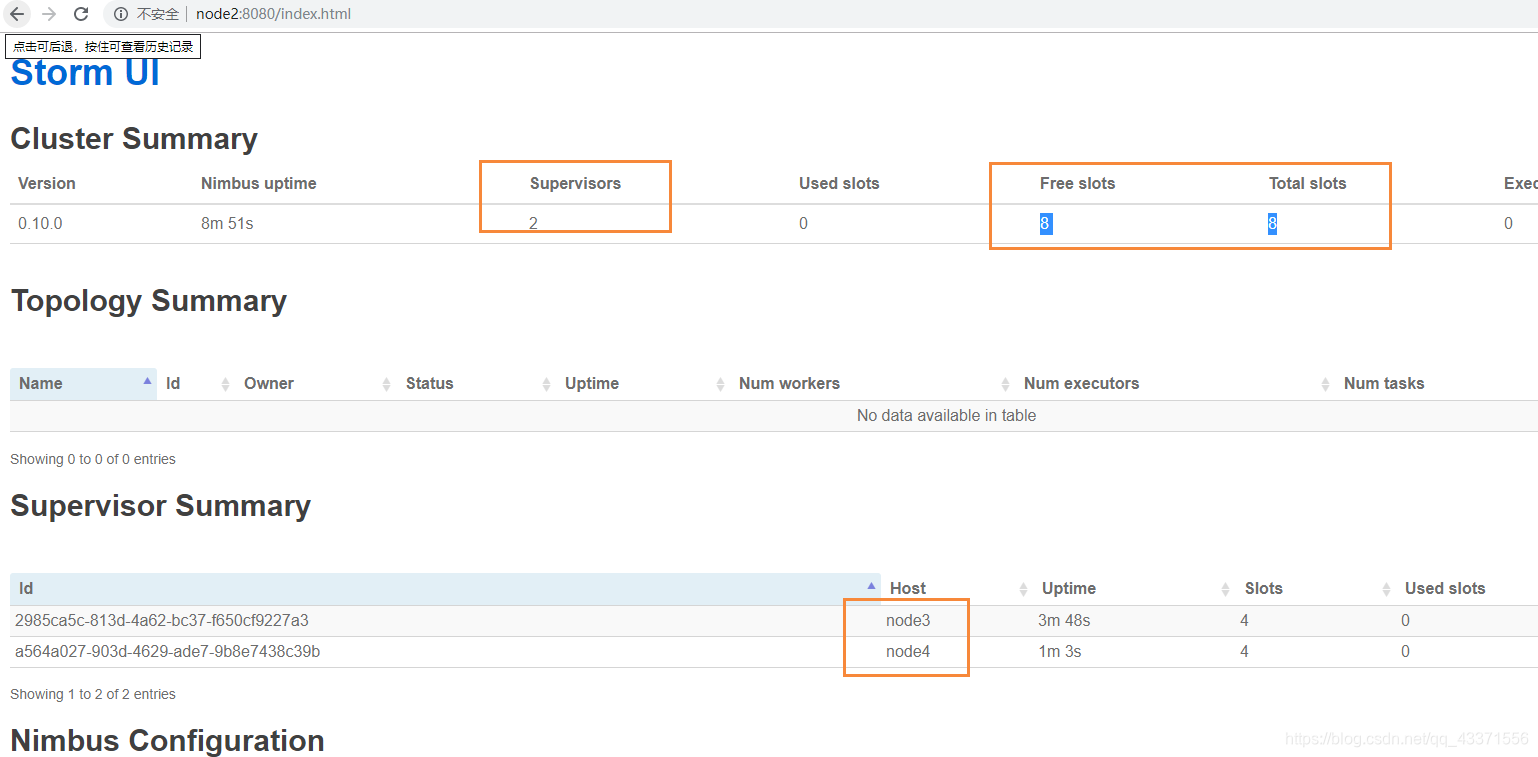
Task: Click the Slots value for node3
Action: click(1245, 621)
